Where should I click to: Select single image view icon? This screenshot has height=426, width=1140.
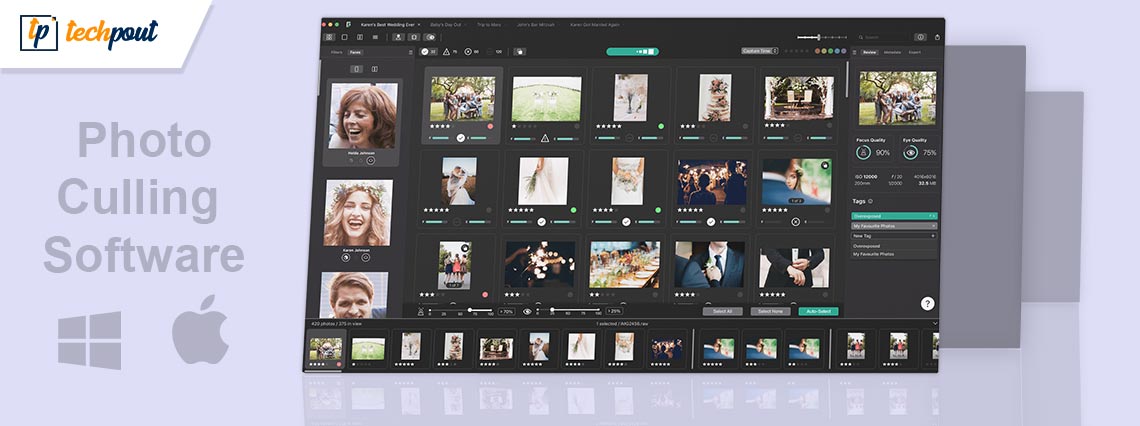pyautogui.click(x=345, y=37)
